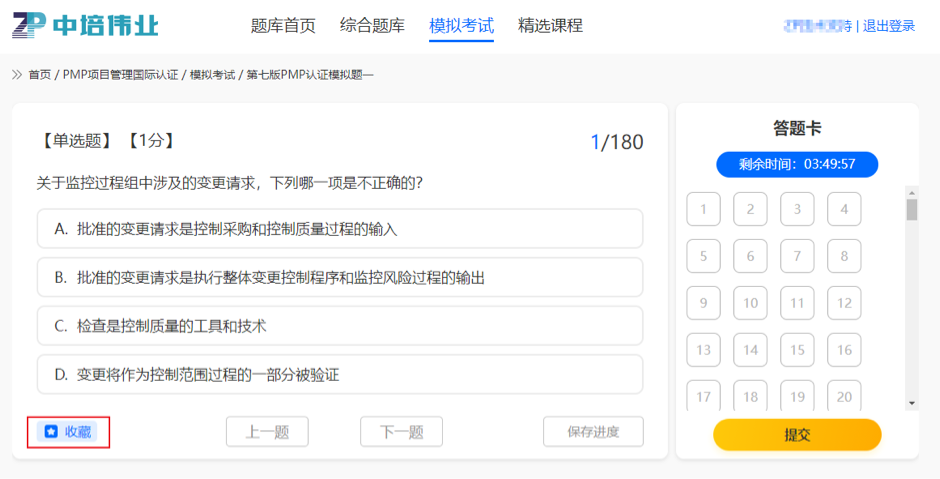Go to 下一题 next question
Screen dimensions: 940x479
tap(401, 432)
